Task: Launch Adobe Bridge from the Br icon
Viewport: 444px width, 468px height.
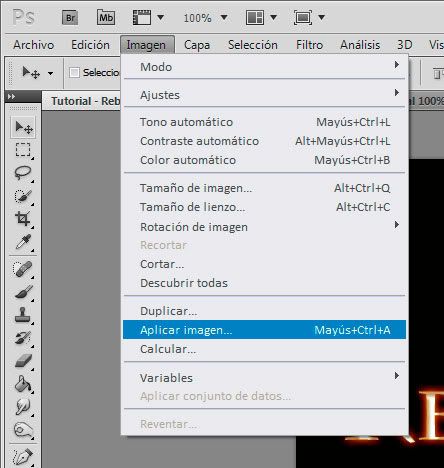Action: pos(70,17)
